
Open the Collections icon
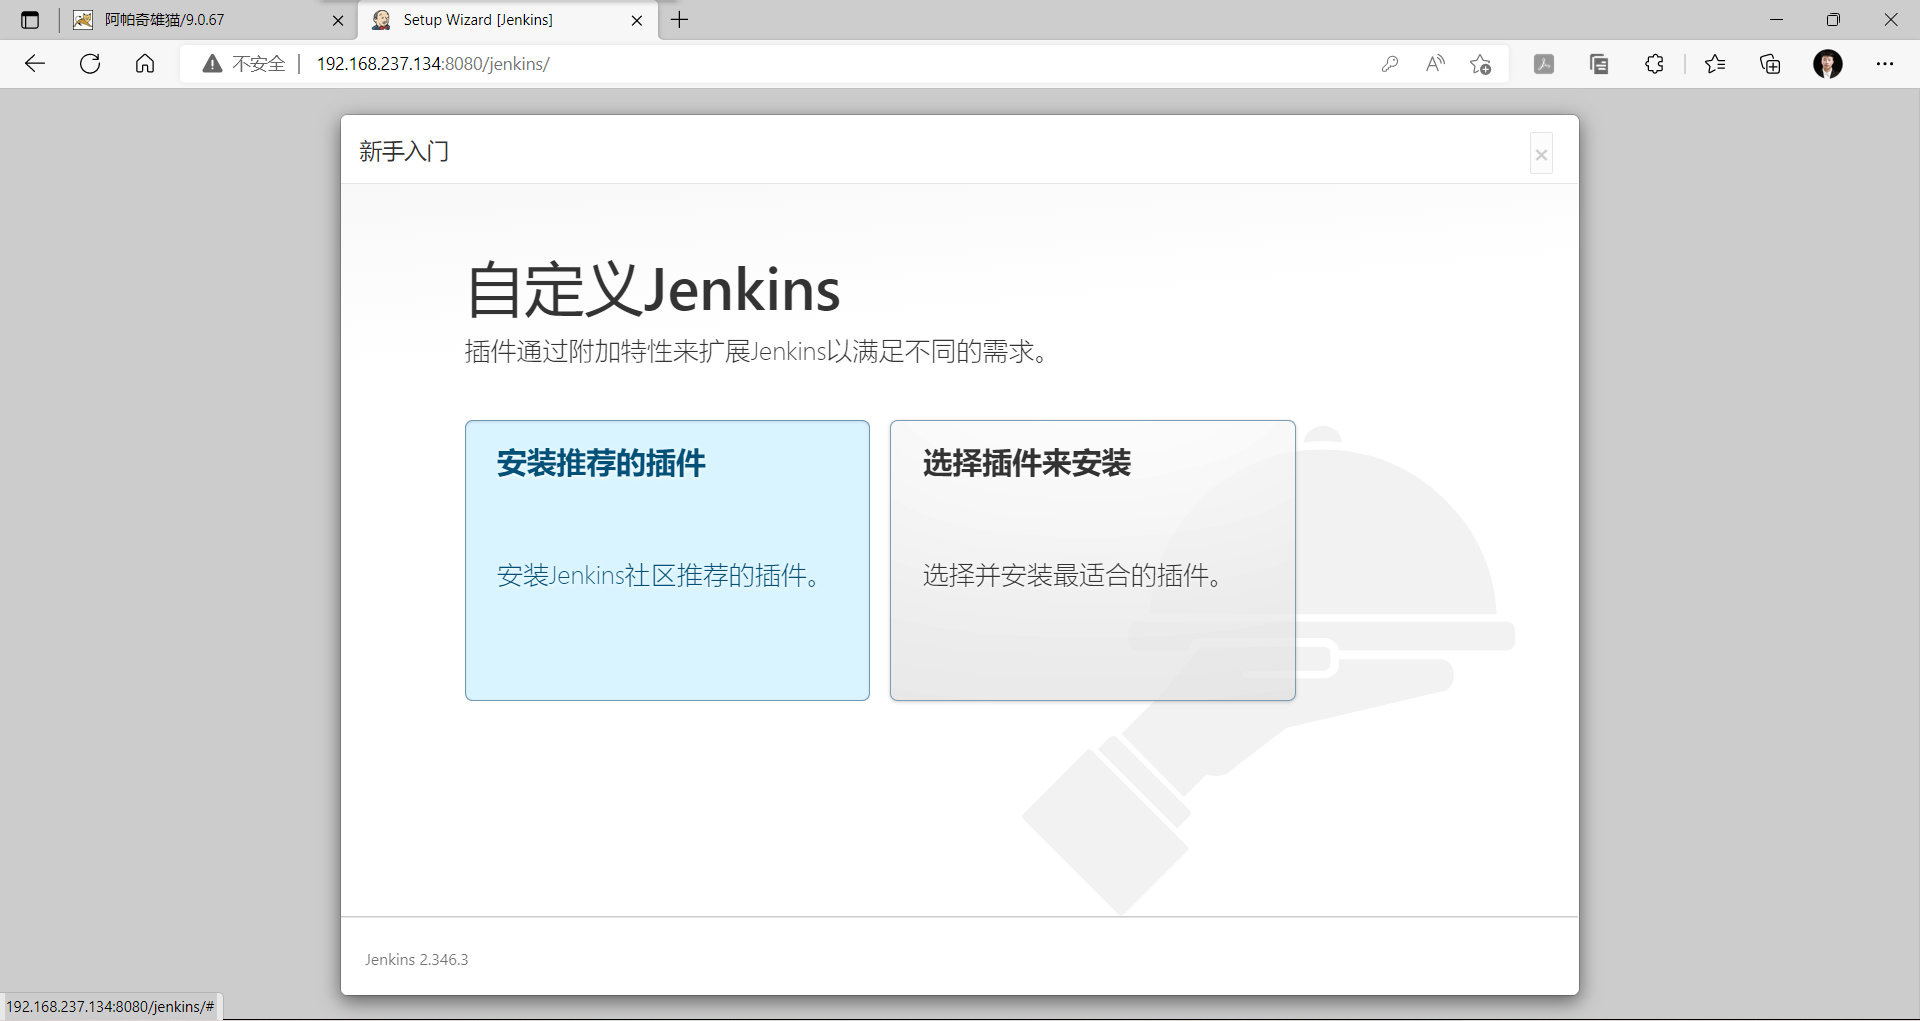tap(1770, 64)
